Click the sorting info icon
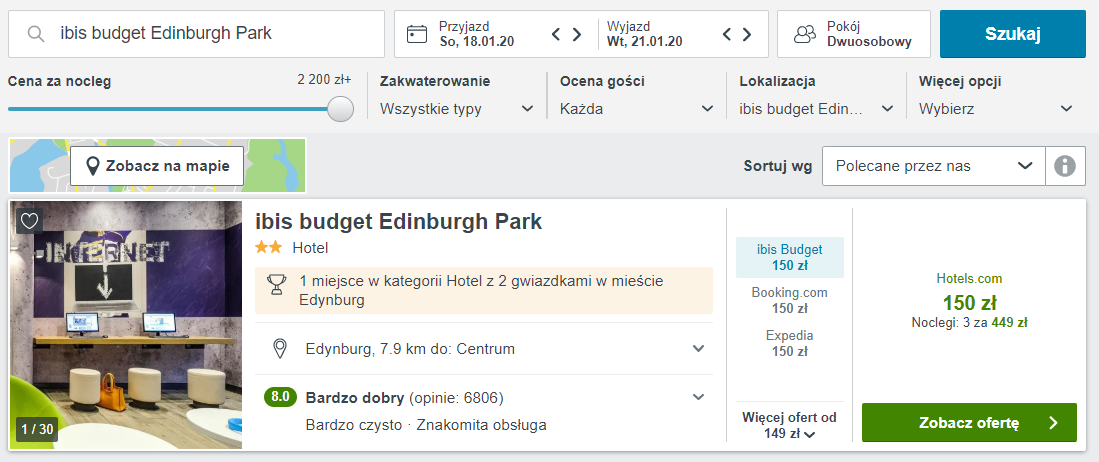This screenshot has height=462, width=1099. [1065, 166]
